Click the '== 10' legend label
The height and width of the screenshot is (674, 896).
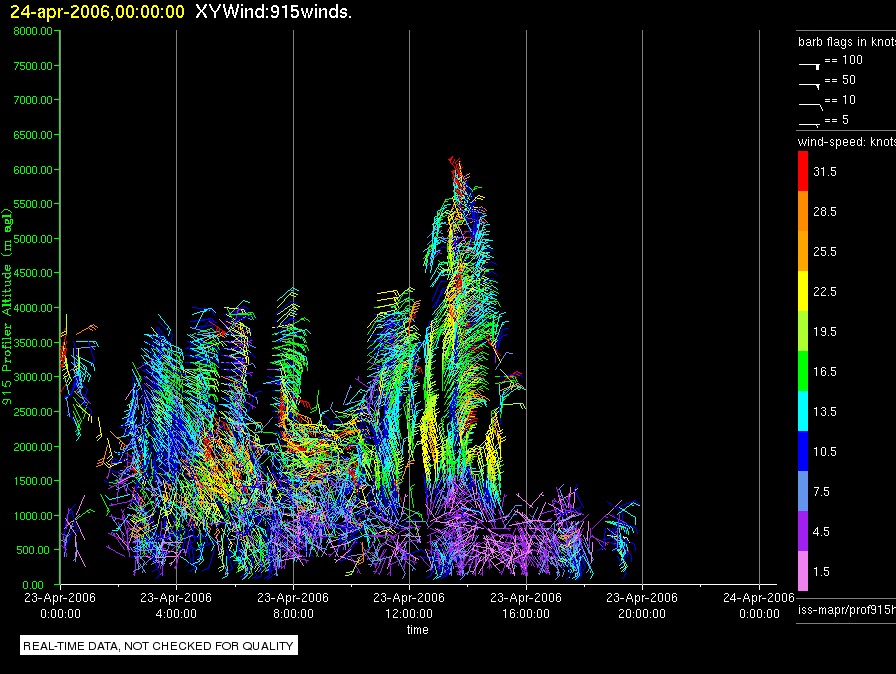pyautogui.click(x=840, y=100)
